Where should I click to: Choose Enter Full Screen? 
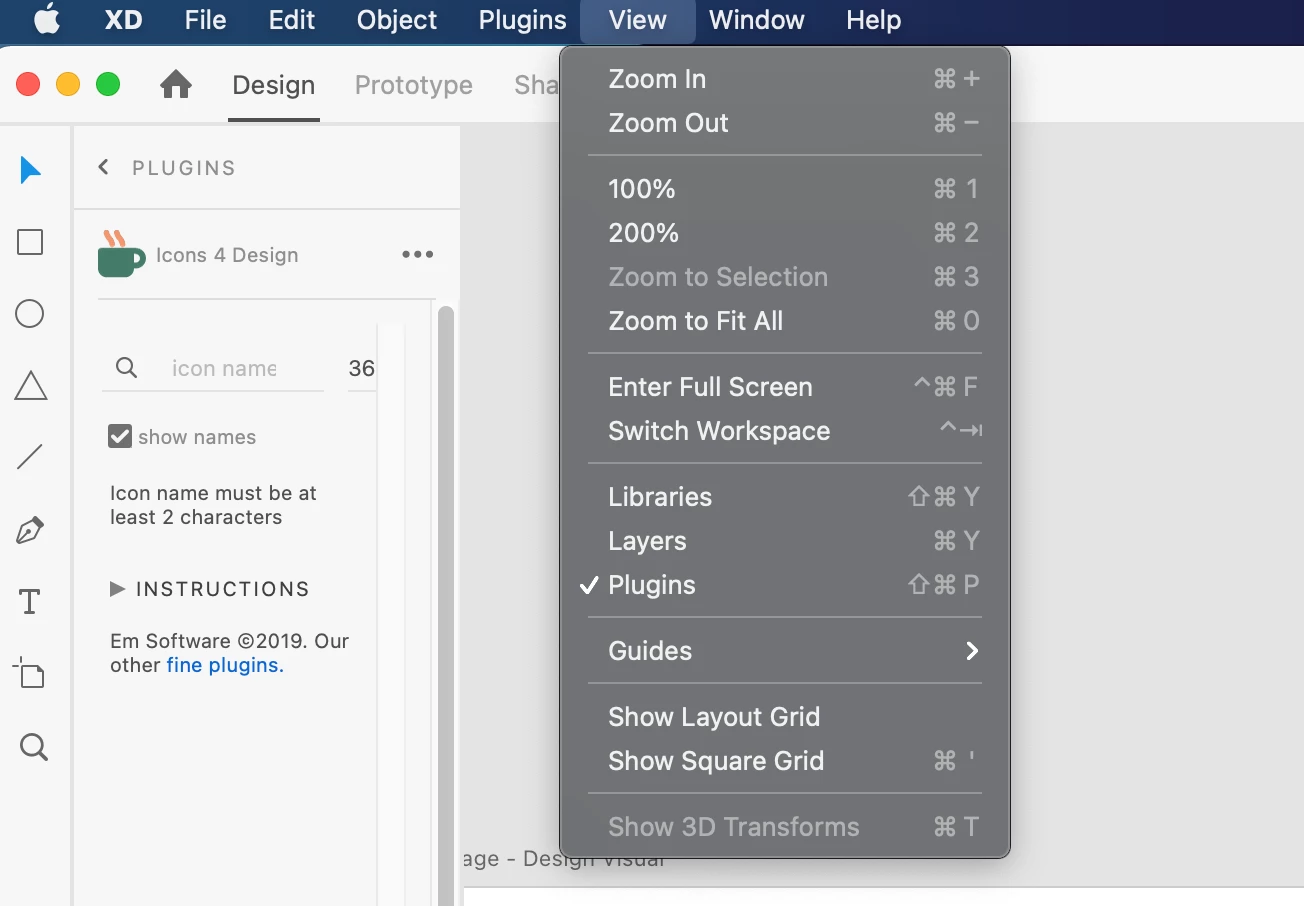pyautogui.click(x=785, y=387)
